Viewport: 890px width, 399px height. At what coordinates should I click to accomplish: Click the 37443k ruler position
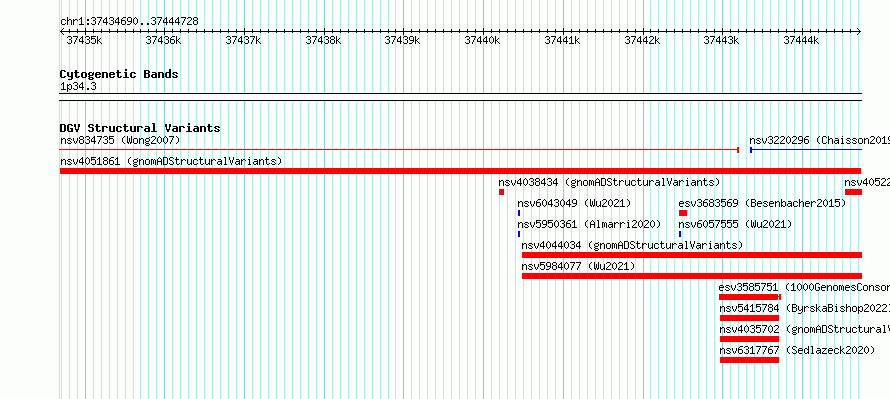[x=722, y=40]
